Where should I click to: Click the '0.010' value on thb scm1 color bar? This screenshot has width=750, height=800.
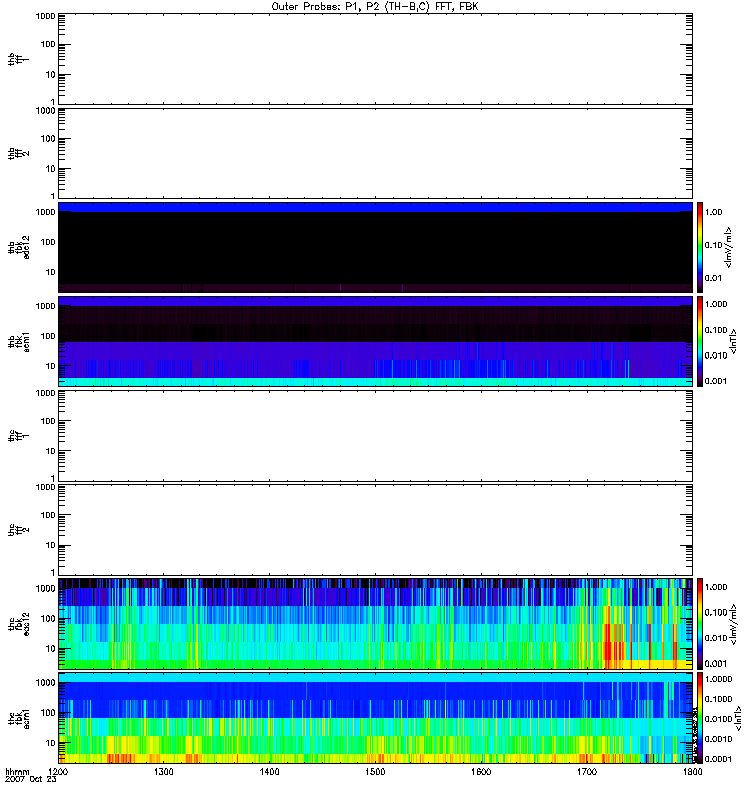pos(716,356)
